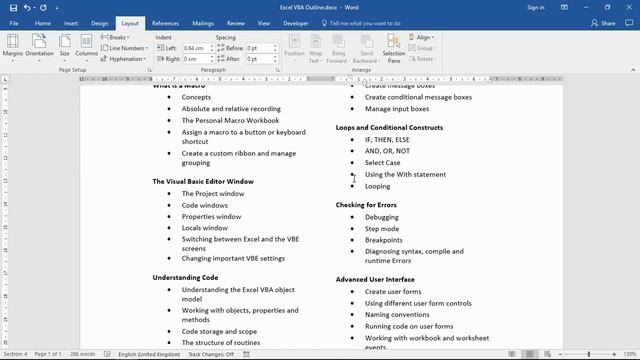Image resolution: width=640 pixels, height=360 pixels.
Task: Click the Right indent input field
Action: click(x=196, y=59)
